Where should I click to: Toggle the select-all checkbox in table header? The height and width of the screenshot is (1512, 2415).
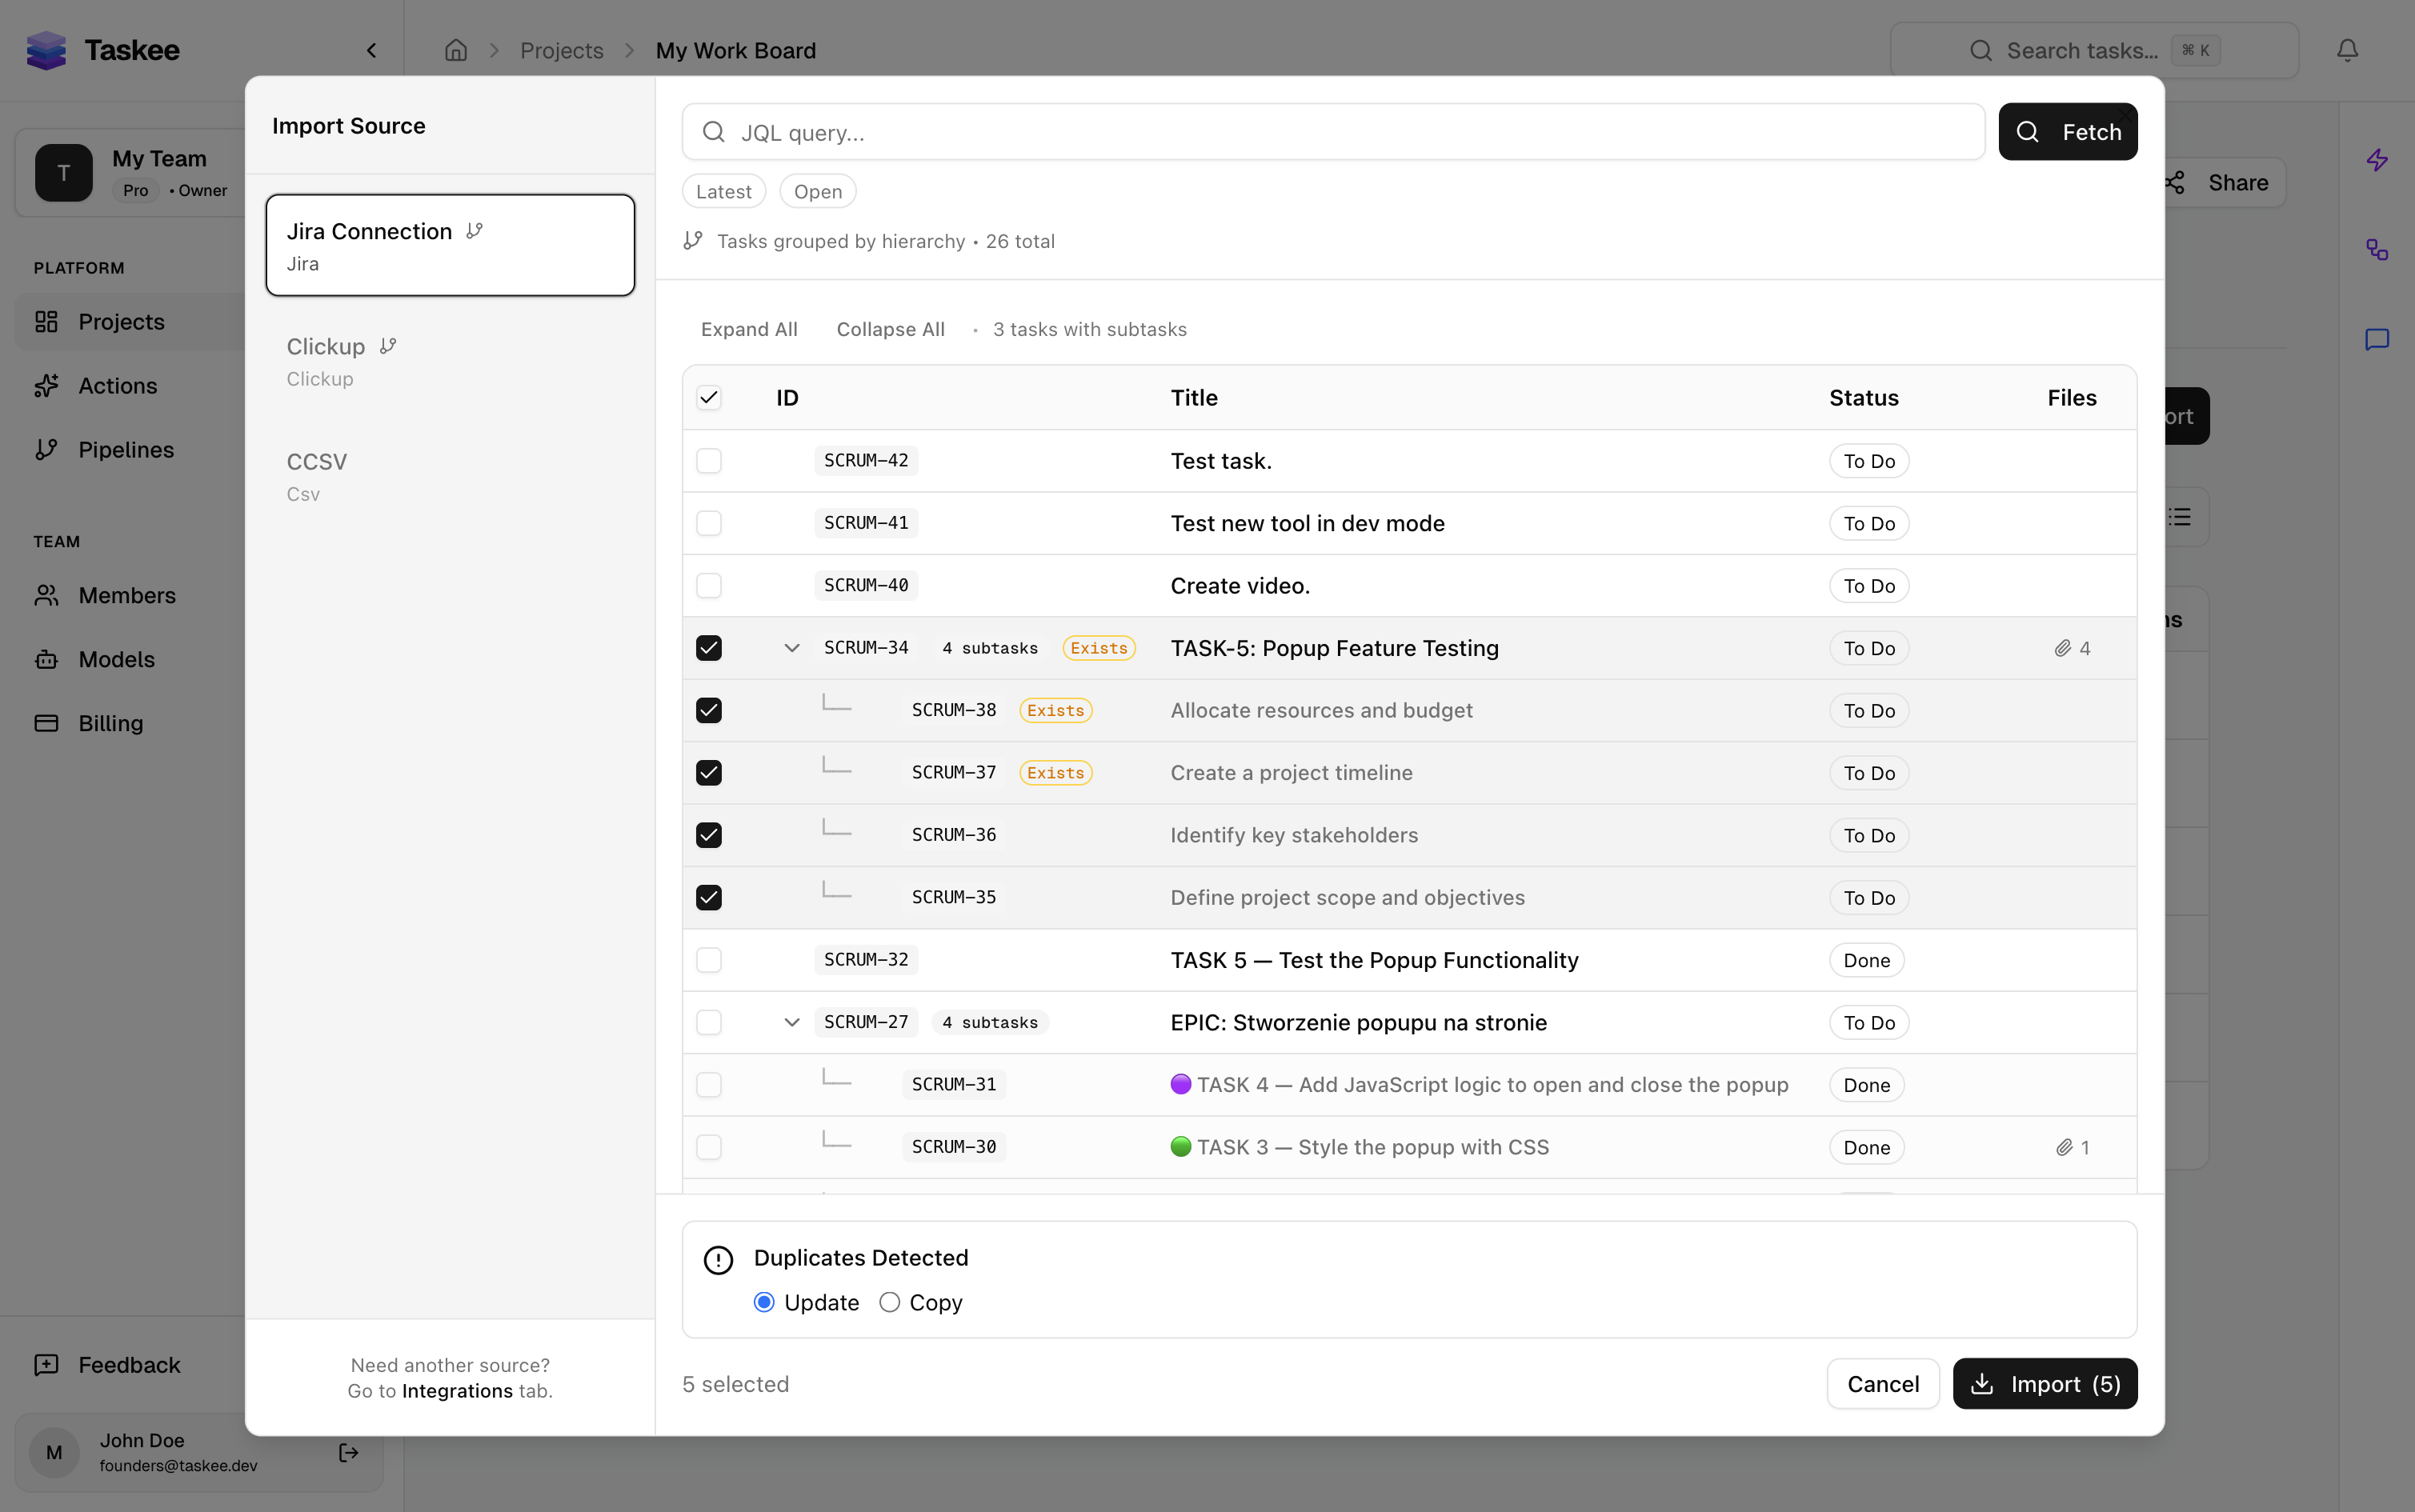pos(709,397)
